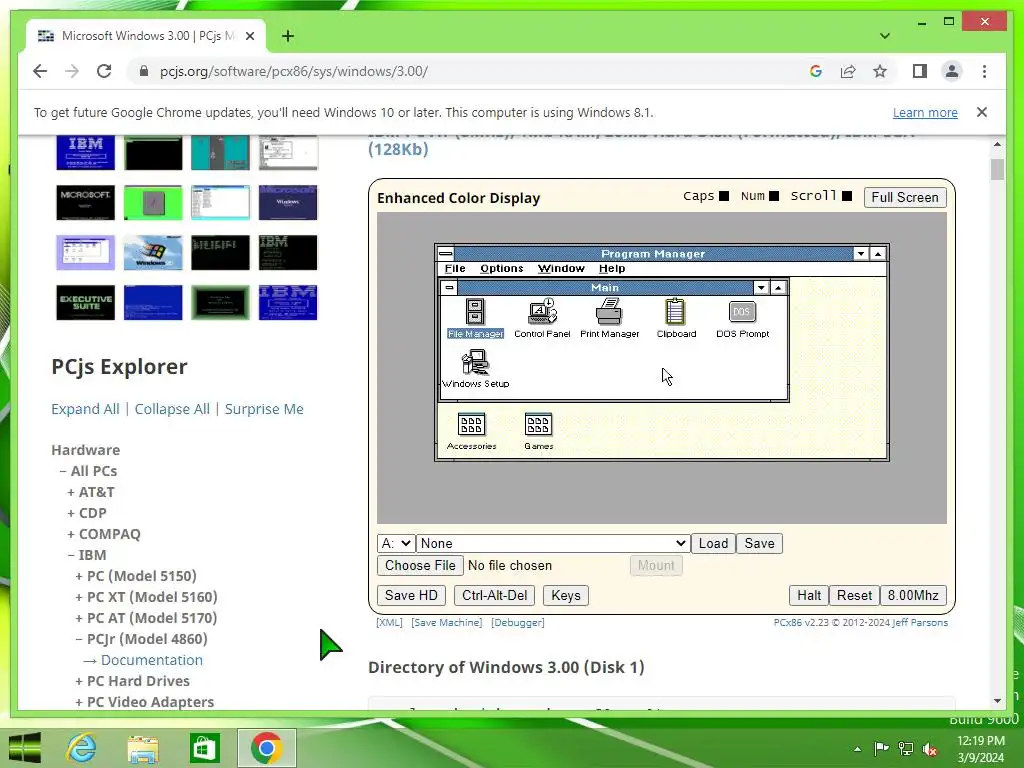Screen dimensions: 1024x768
Task: Click the Full Screen button
Action: tap(904, 197)
